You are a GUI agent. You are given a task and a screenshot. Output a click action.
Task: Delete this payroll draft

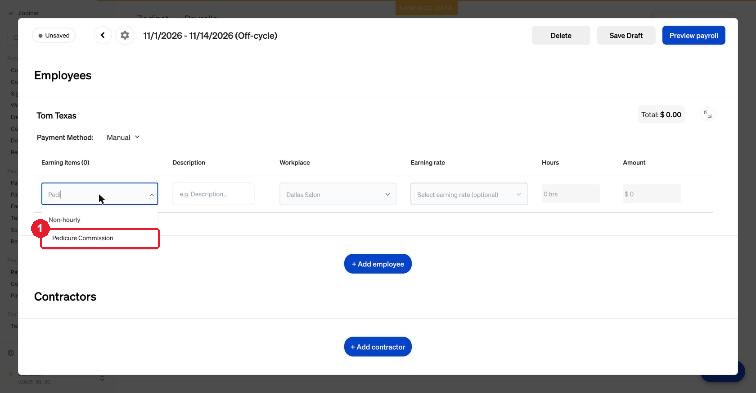[x=561, y=36]
